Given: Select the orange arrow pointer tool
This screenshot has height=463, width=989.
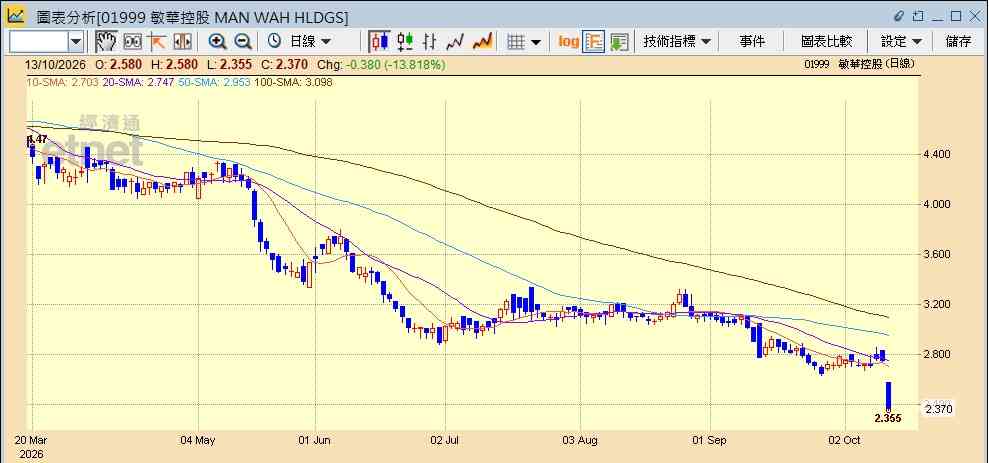Looking at the screenshot, I should pos(156,42).
